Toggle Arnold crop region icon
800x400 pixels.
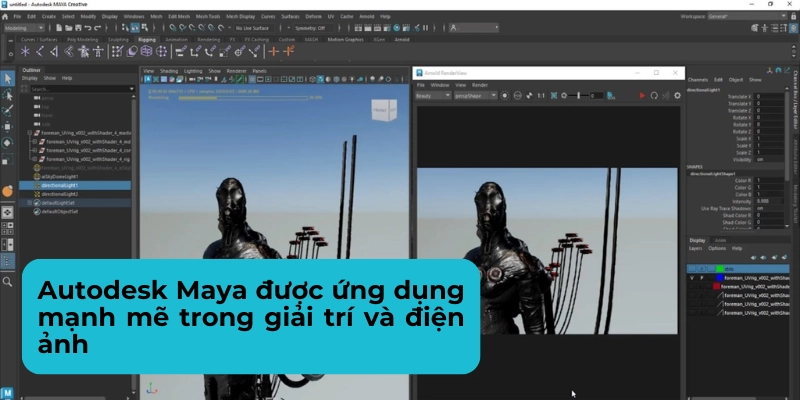click(x=554, y=95)
